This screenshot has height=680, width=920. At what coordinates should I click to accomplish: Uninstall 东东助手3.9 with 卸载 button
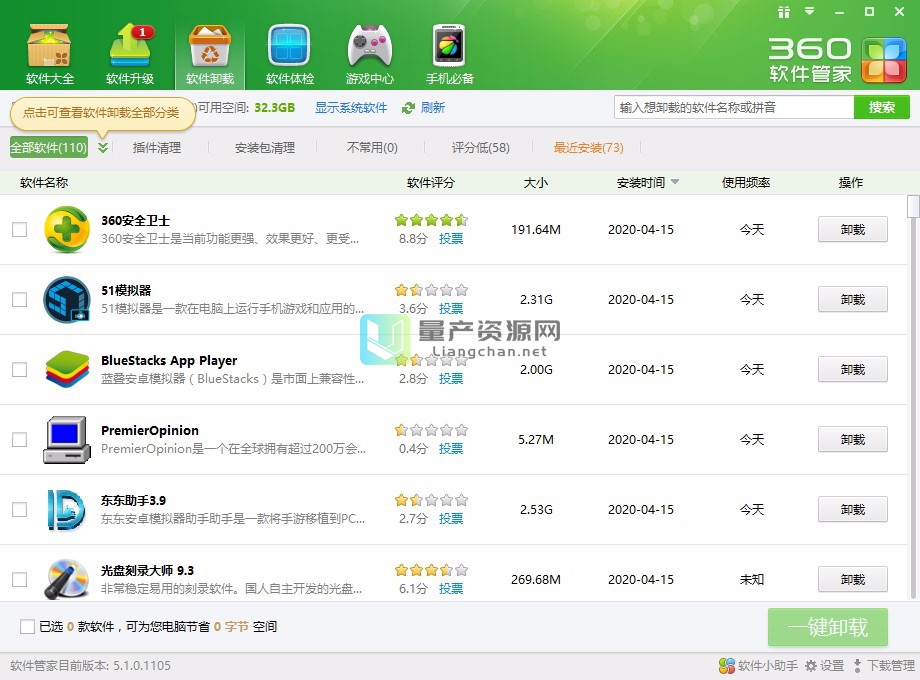[x=853, y=509]
